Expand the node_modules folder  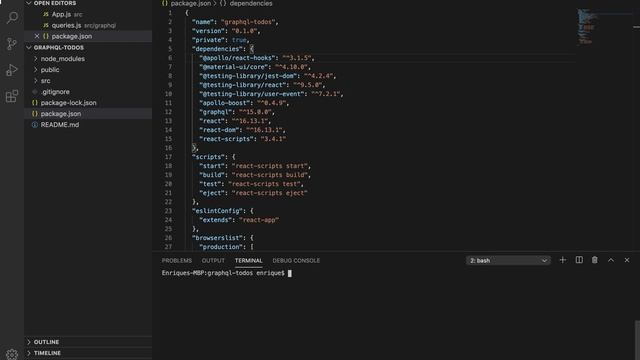coord(36,59)
